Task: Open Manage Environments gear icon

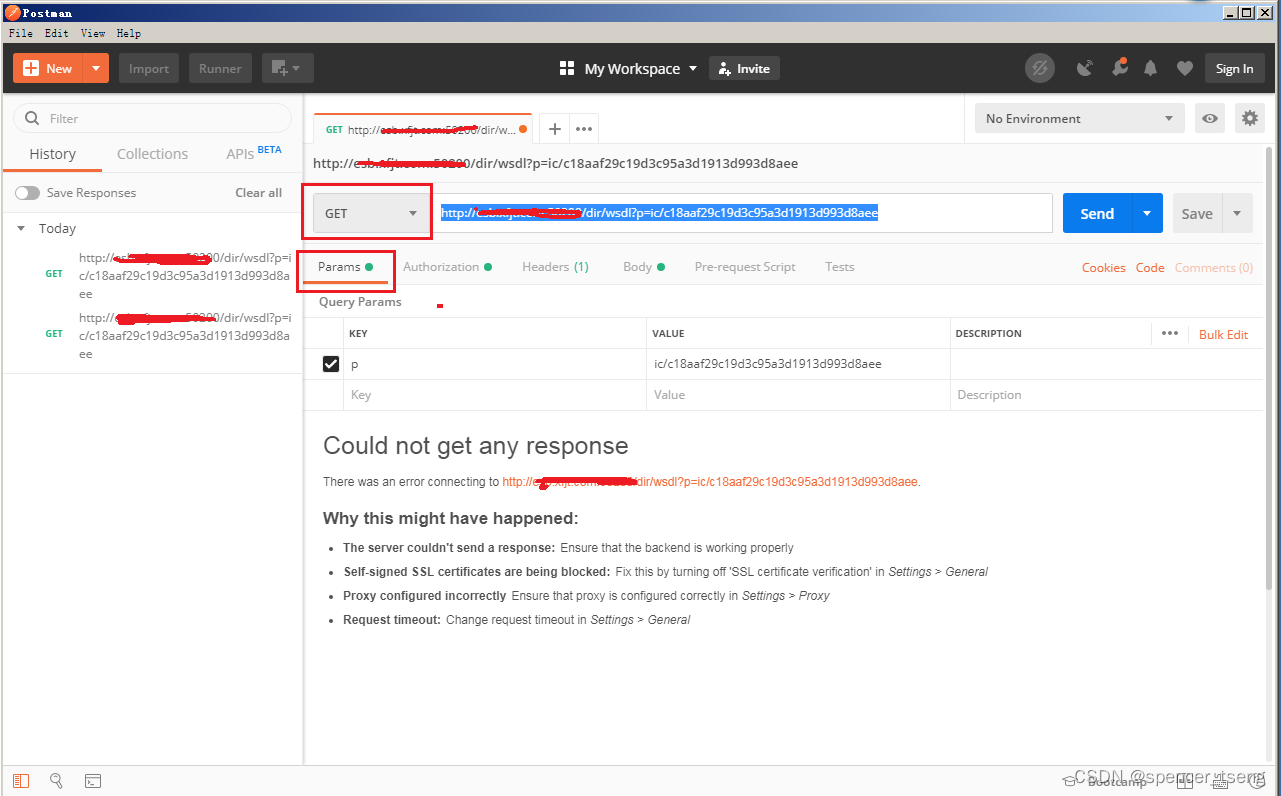Action: point(1250,118)
